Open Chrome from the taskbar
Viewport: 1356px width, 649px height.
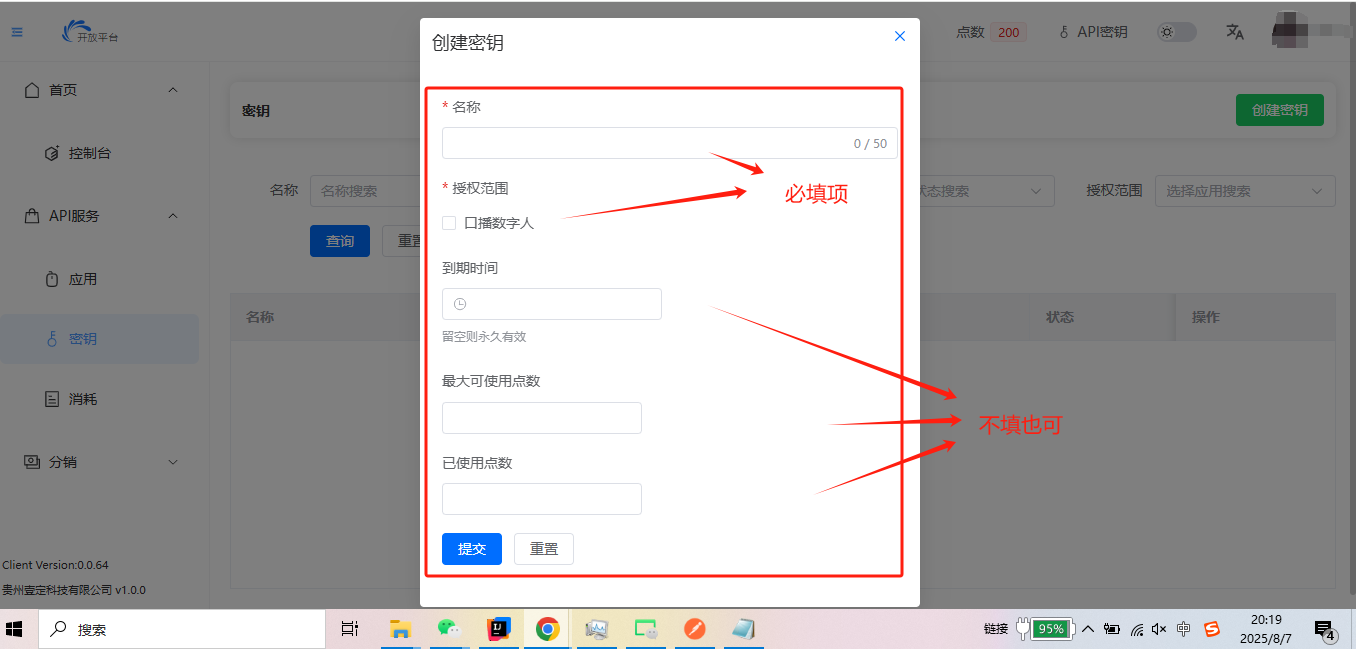[547, 629]
